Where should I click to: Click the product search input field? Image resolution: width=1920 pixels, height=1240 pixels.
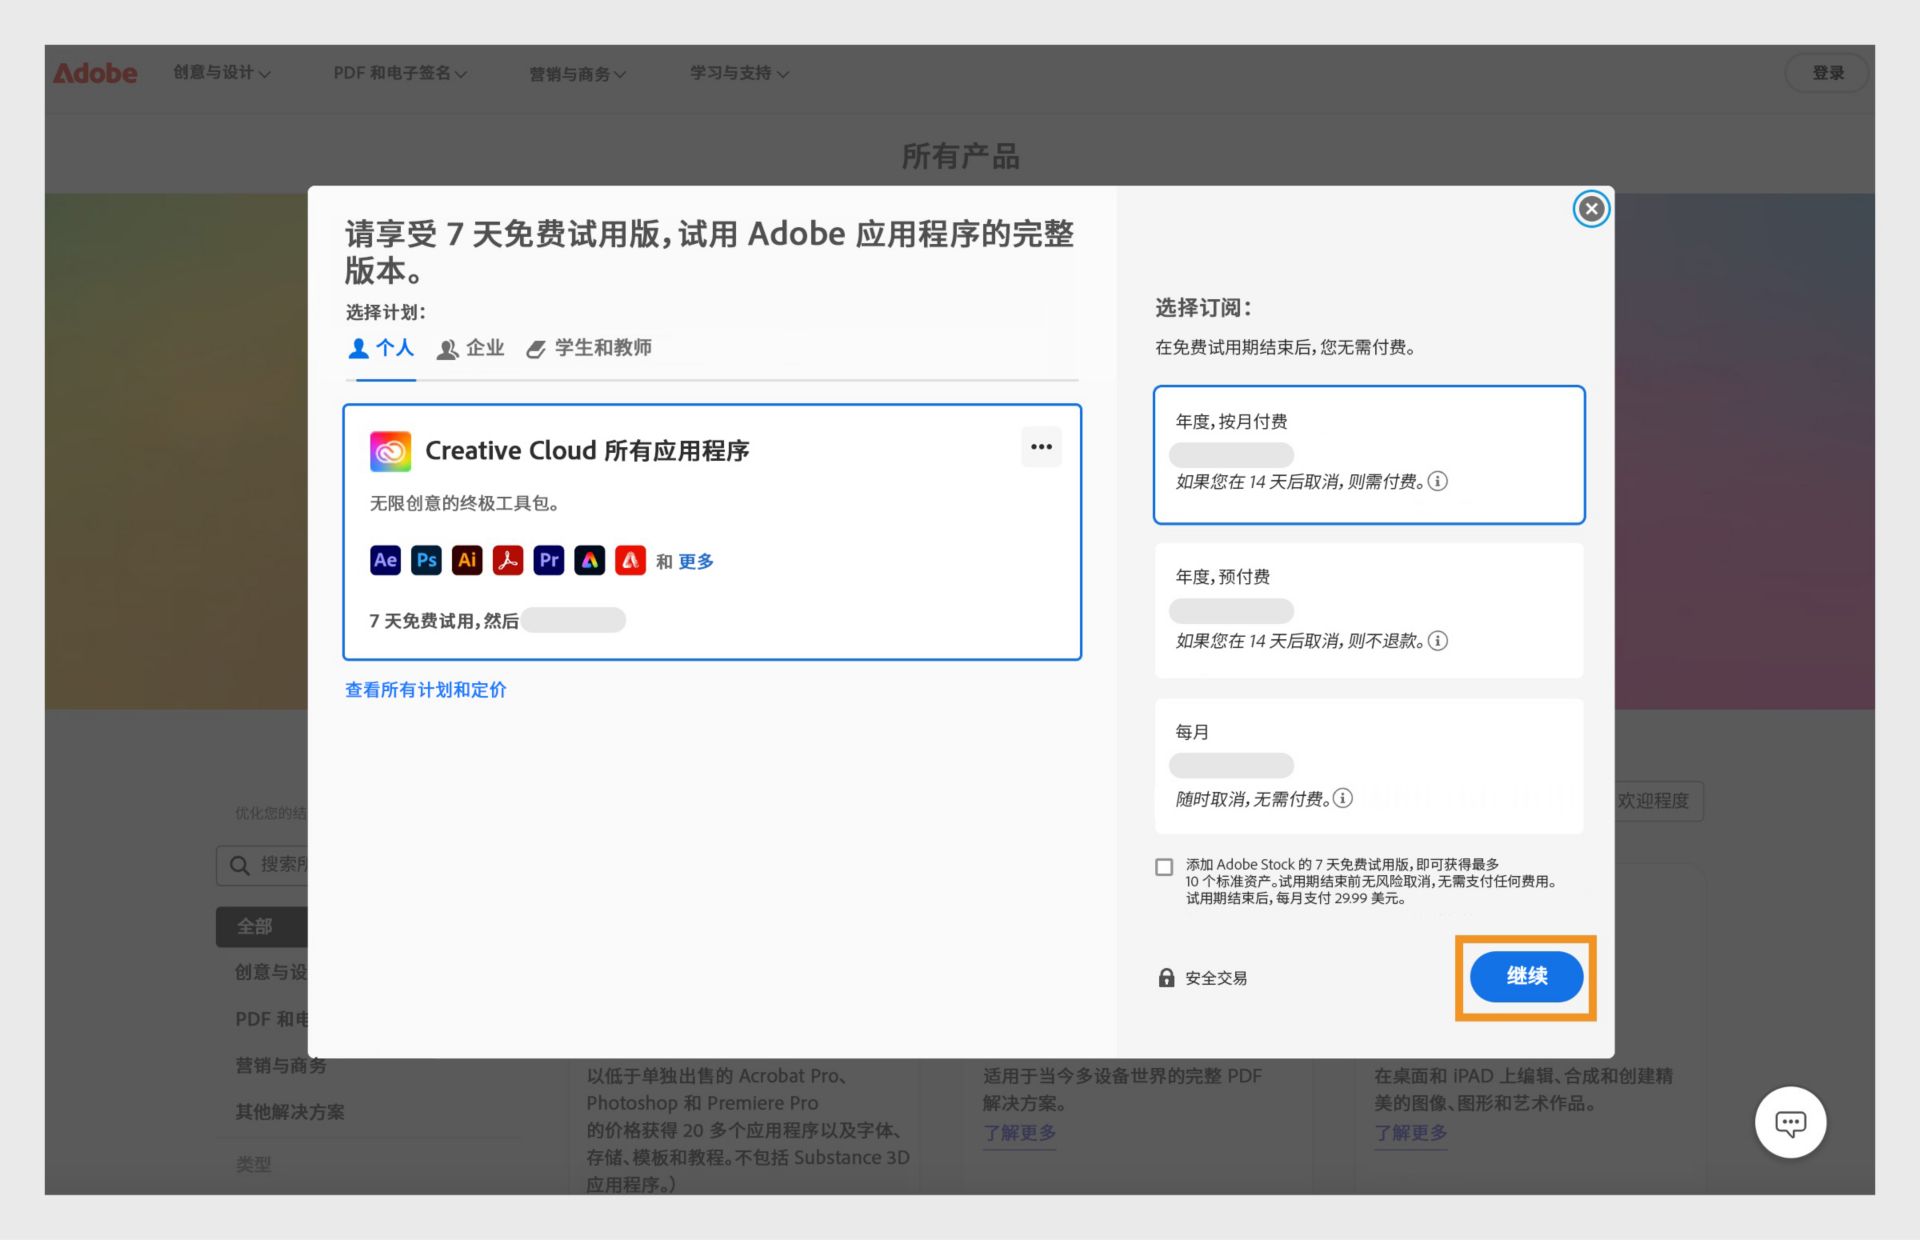coord(262,865)
